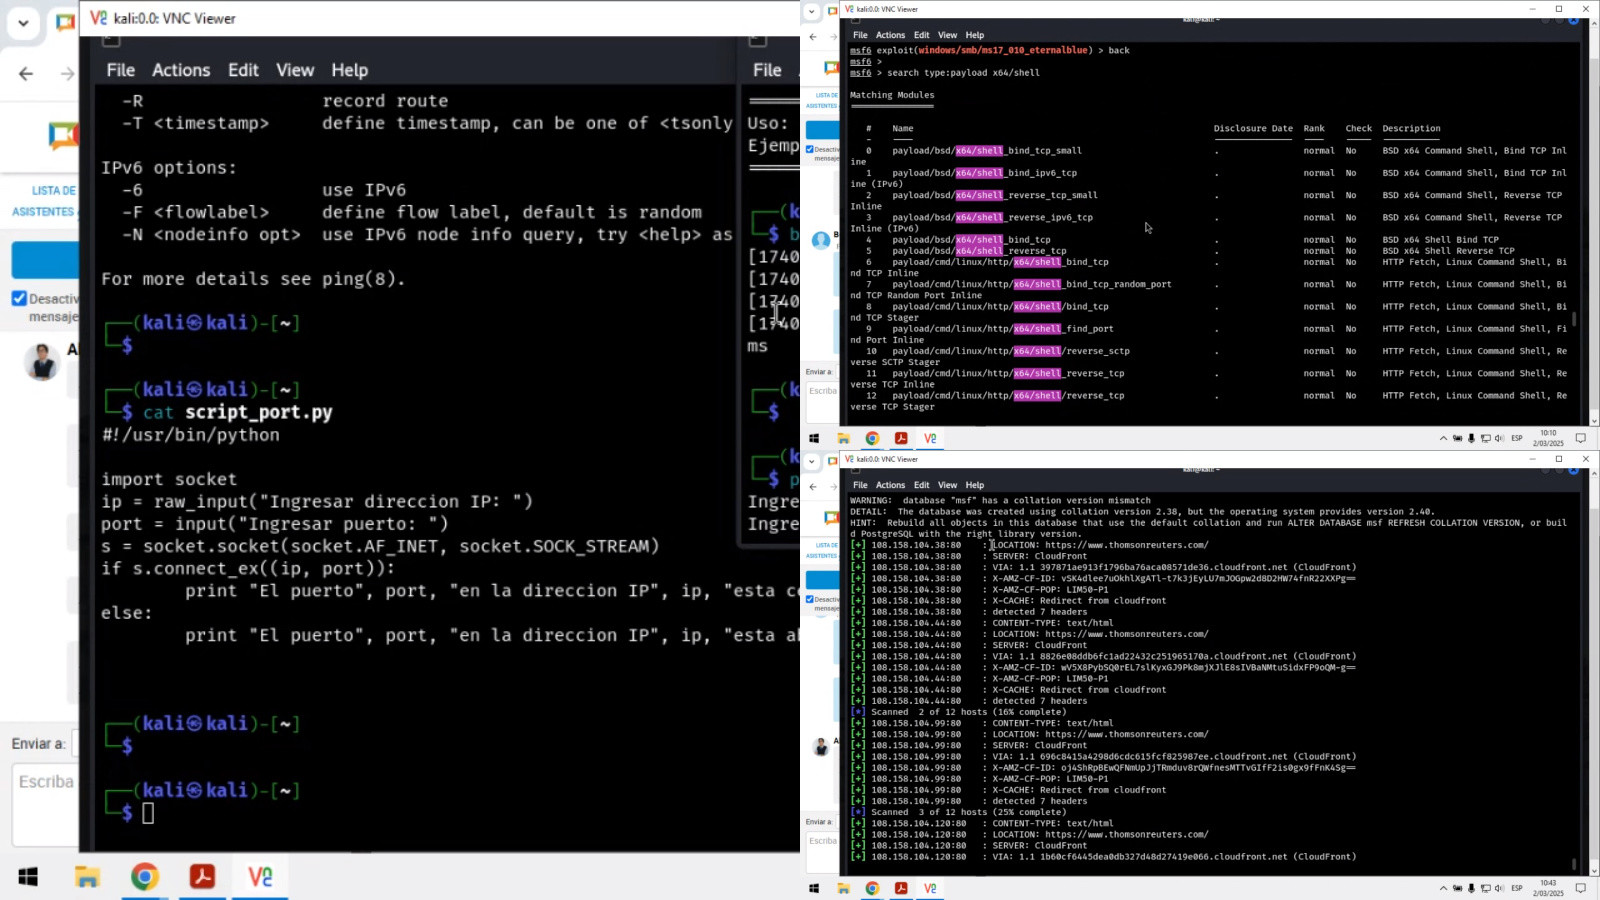Open the Edit menu in the CloudFront scan window
Screen dimensions: 1600x900
coord(921,485)
